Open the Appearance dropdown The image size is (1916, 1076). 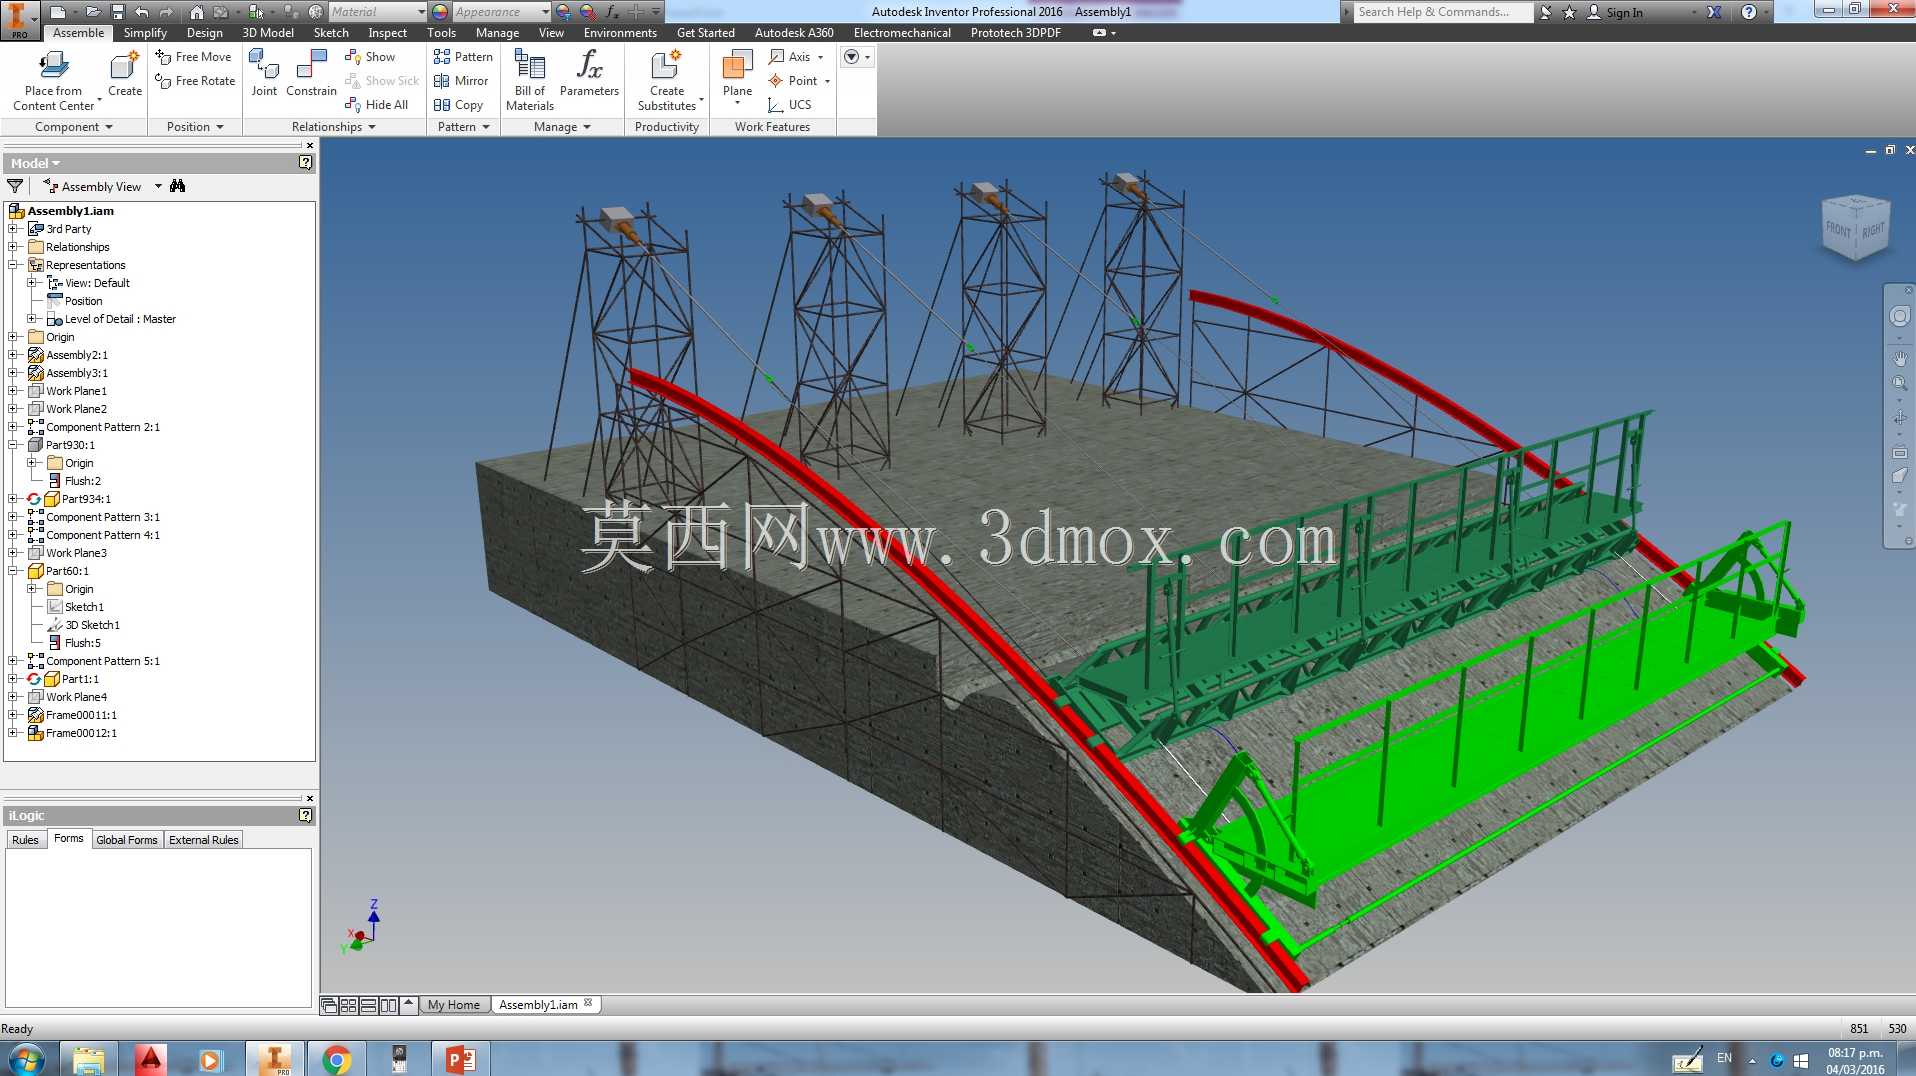(502, 12)
